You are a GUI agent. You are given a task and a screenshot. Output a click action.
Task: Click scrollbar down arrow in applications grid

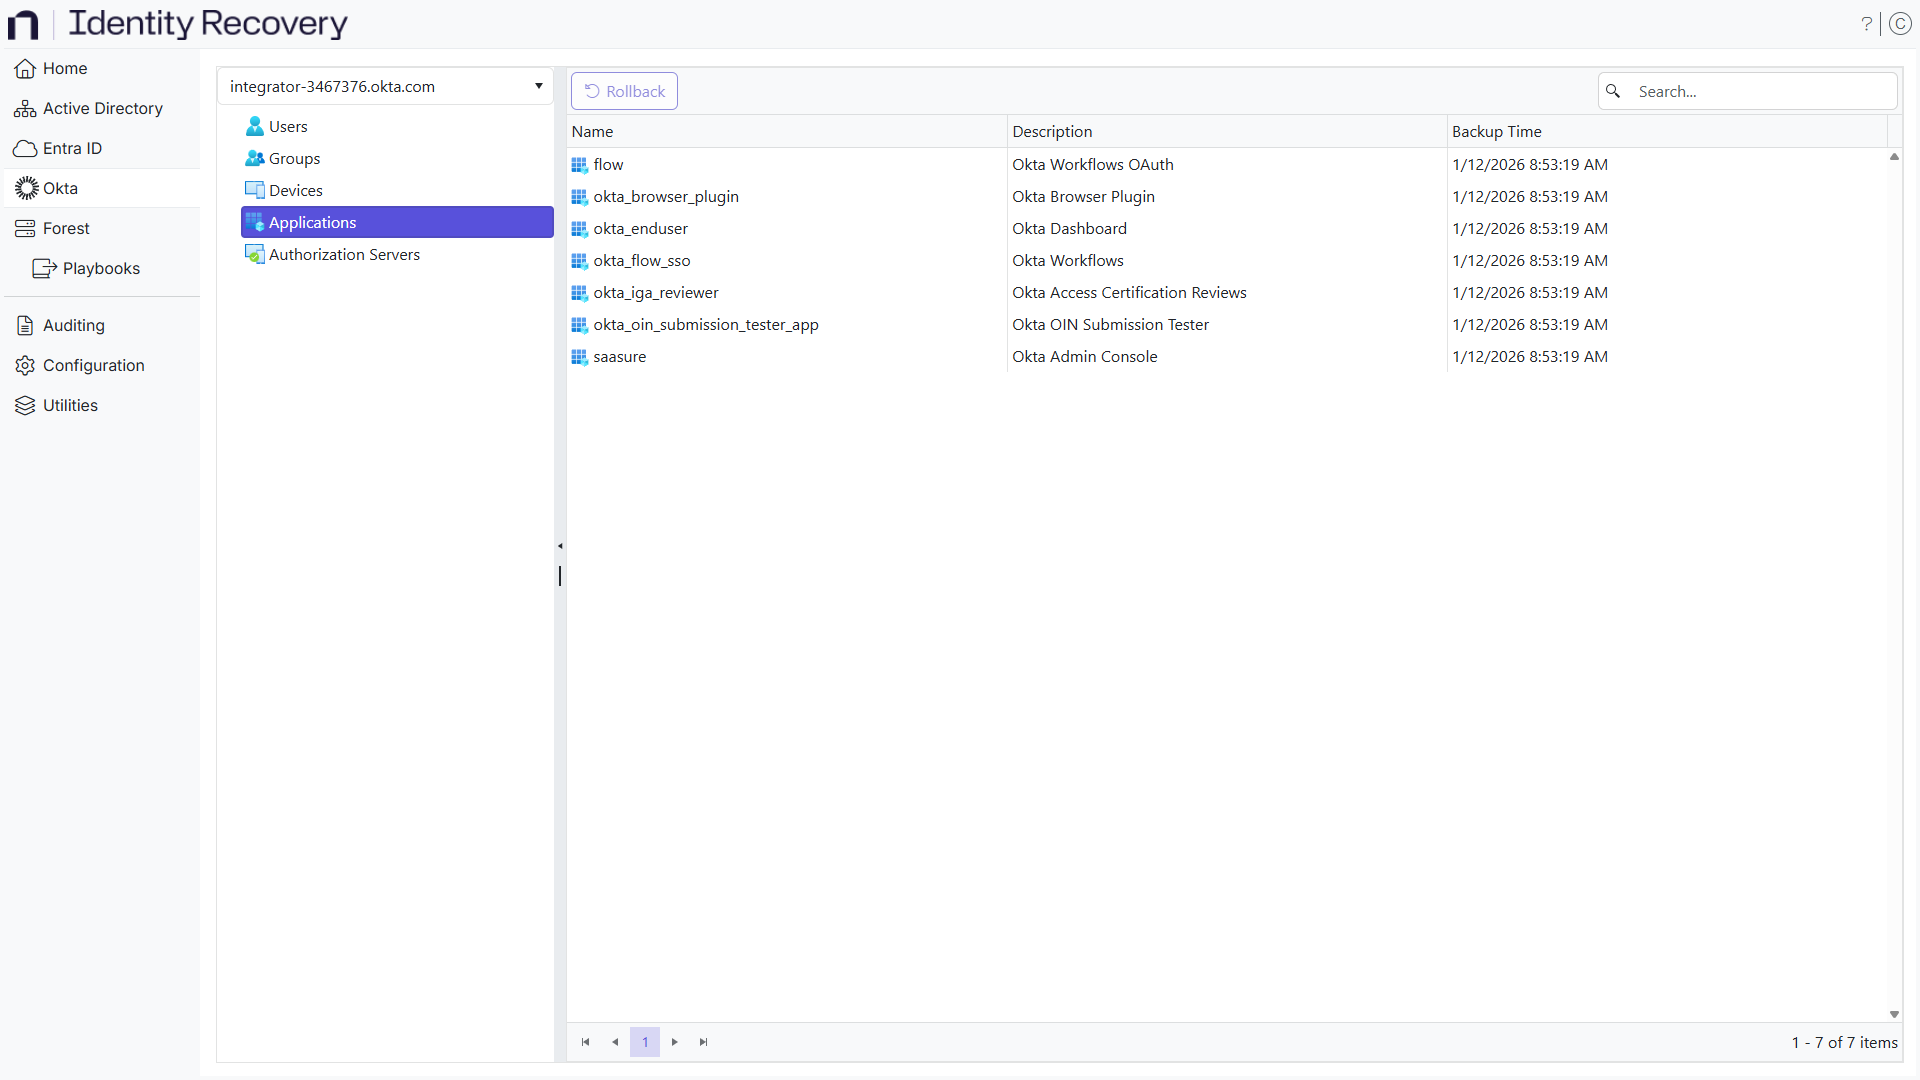tap(1894, 1014)
